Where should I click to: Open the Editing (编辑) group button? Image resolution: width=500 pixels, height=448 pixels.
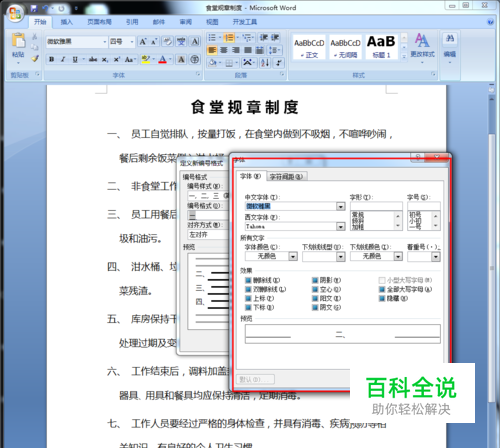(x=450, y=47)
